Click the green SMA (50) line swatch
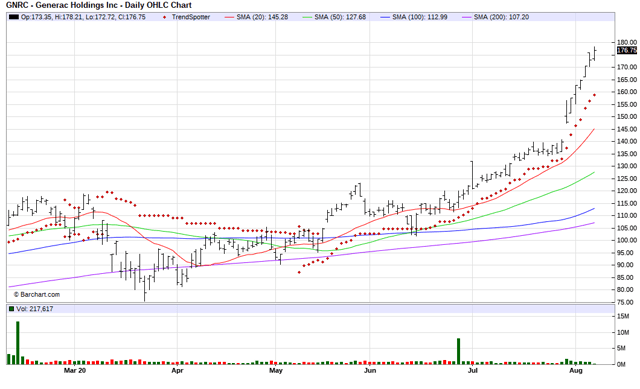 tap(307, 17)
